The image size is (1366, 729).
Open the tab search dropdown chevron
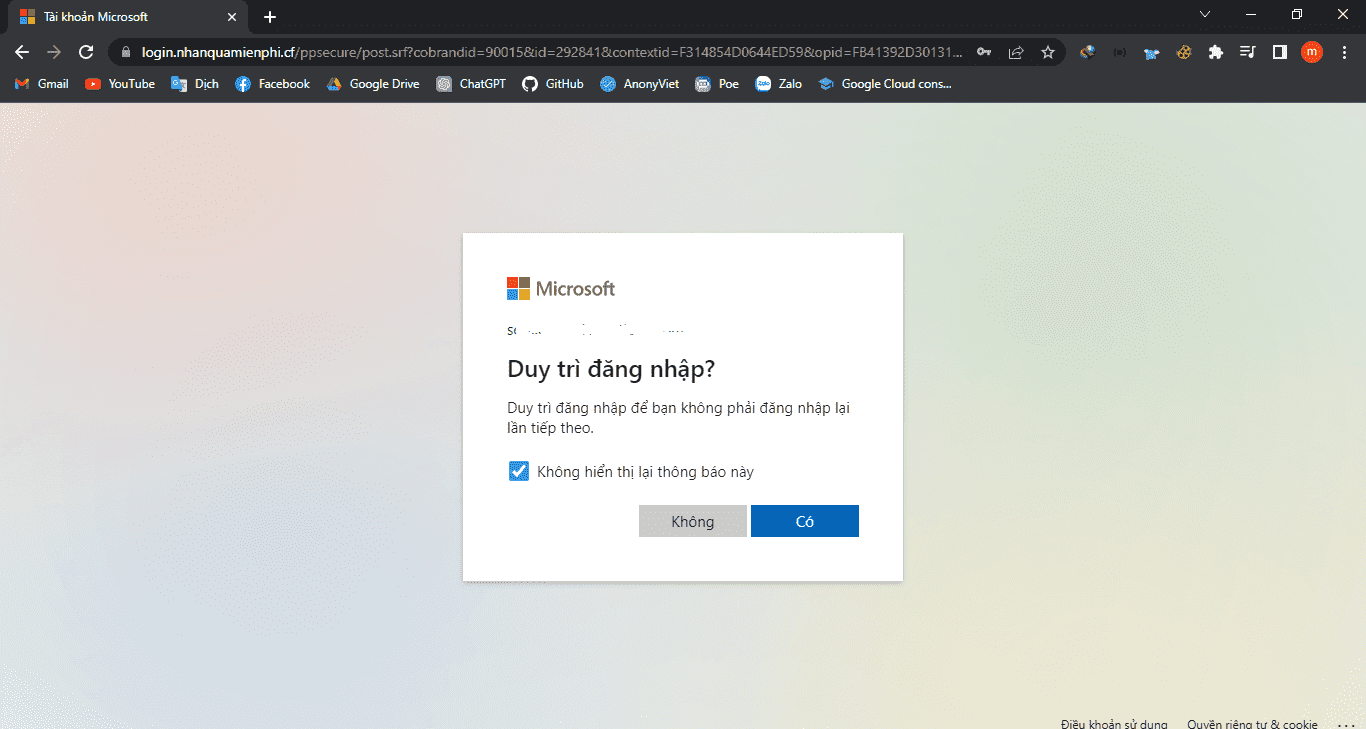[x=1205, y=14]
